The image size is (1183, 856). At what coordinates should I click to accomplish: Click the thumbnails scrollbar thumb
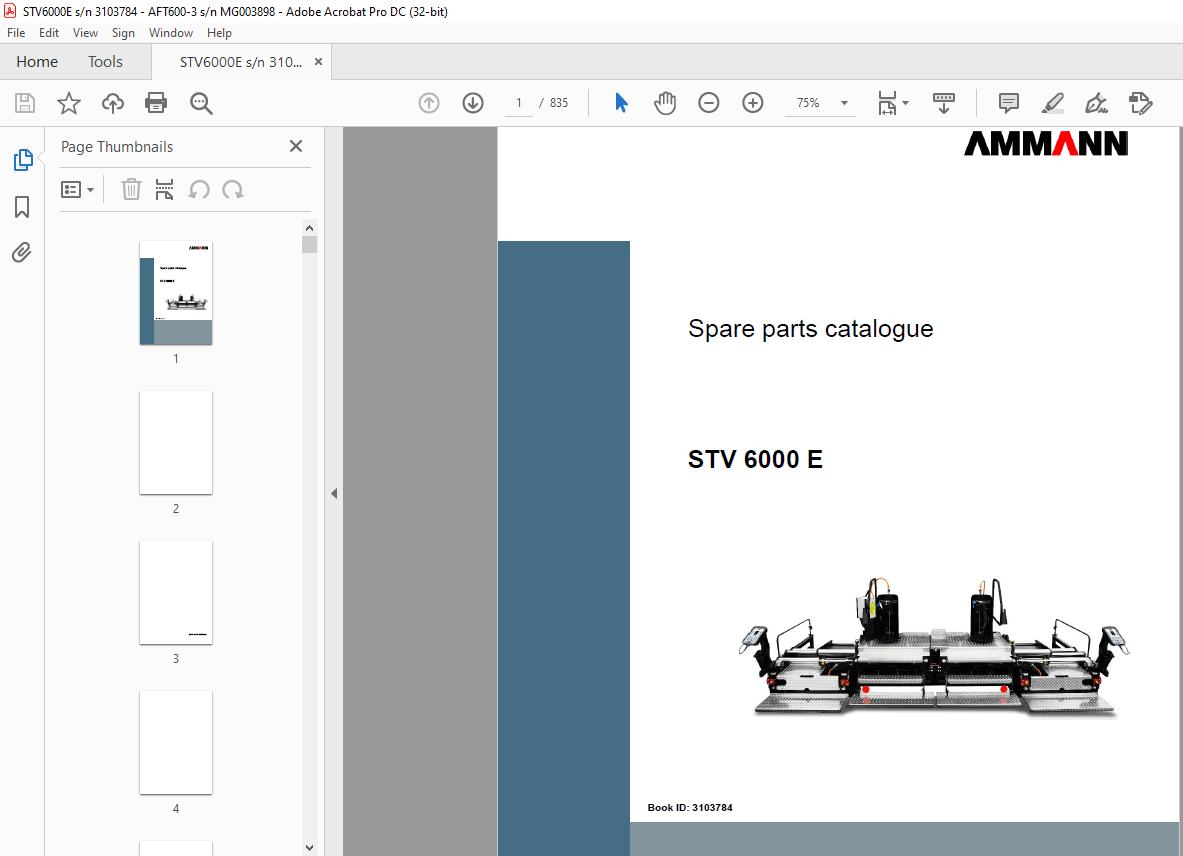tap(309, 244)
